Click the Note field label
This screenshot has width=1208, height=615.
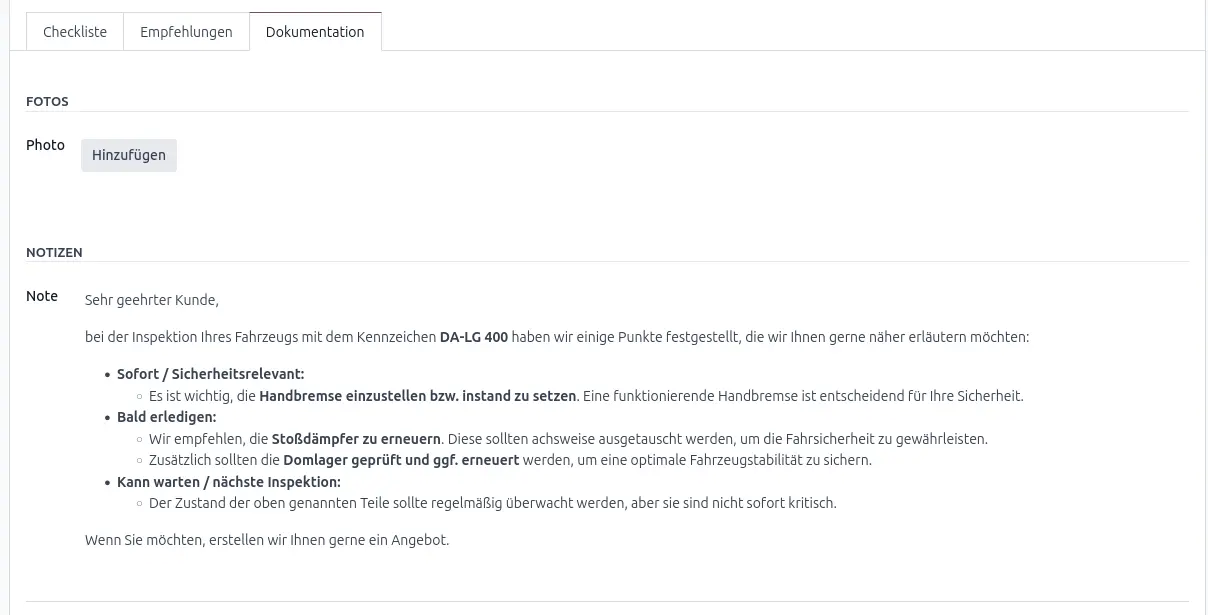(x=42, y=296)
